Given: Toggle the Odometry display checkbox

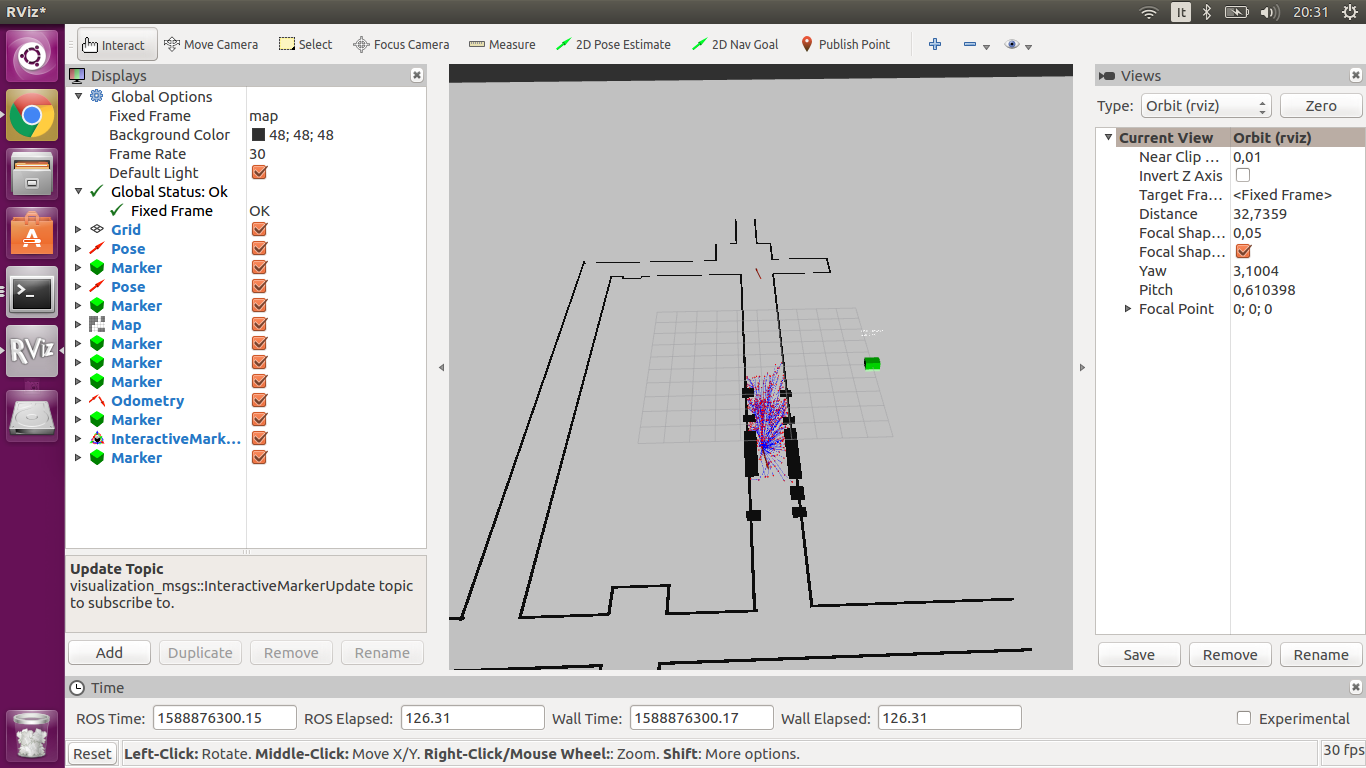Looking at the screenshot, I should 259,400.
